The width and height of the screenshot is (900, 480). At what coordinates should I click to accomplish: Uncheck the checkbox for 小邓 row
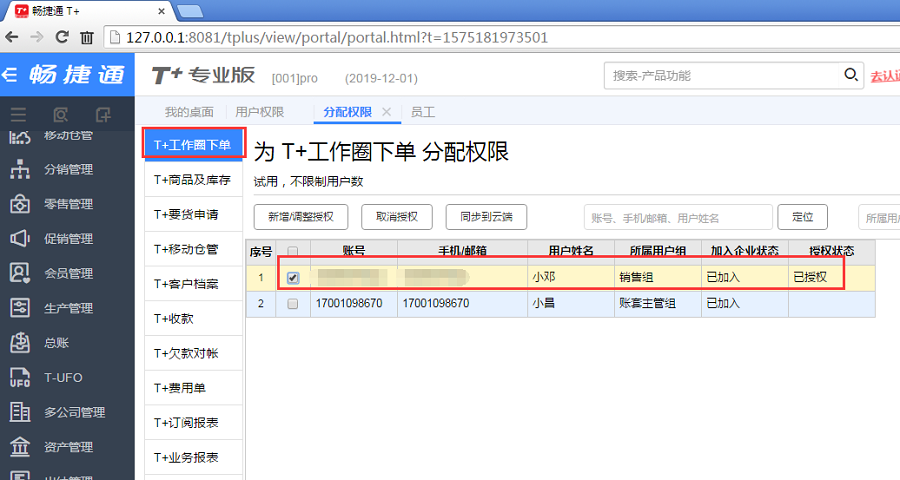[293, 278]
